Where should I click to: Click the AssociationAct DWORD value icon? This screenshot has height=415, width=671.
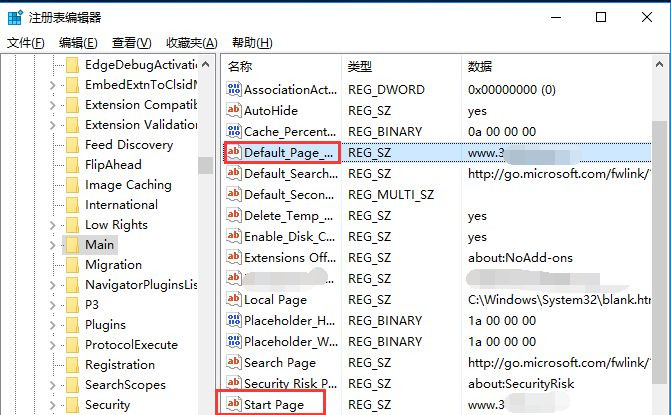234,90
